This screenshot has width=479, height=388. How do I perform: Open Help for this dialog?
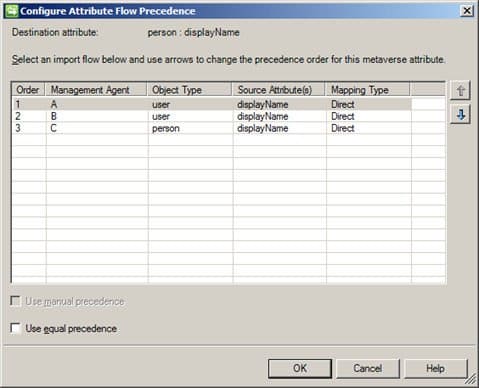(x=435, y=368)
